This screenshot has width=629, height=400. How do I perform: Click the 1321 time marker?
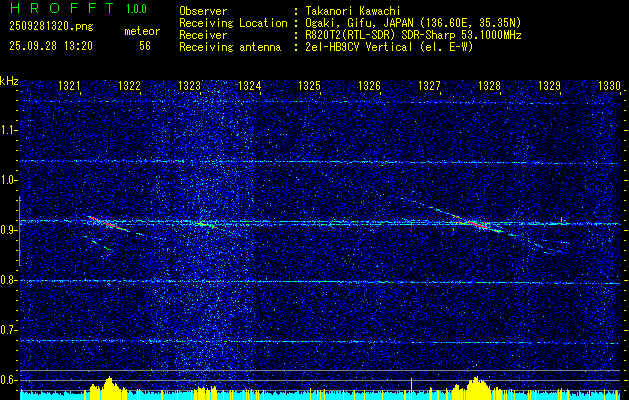point(69,86)
